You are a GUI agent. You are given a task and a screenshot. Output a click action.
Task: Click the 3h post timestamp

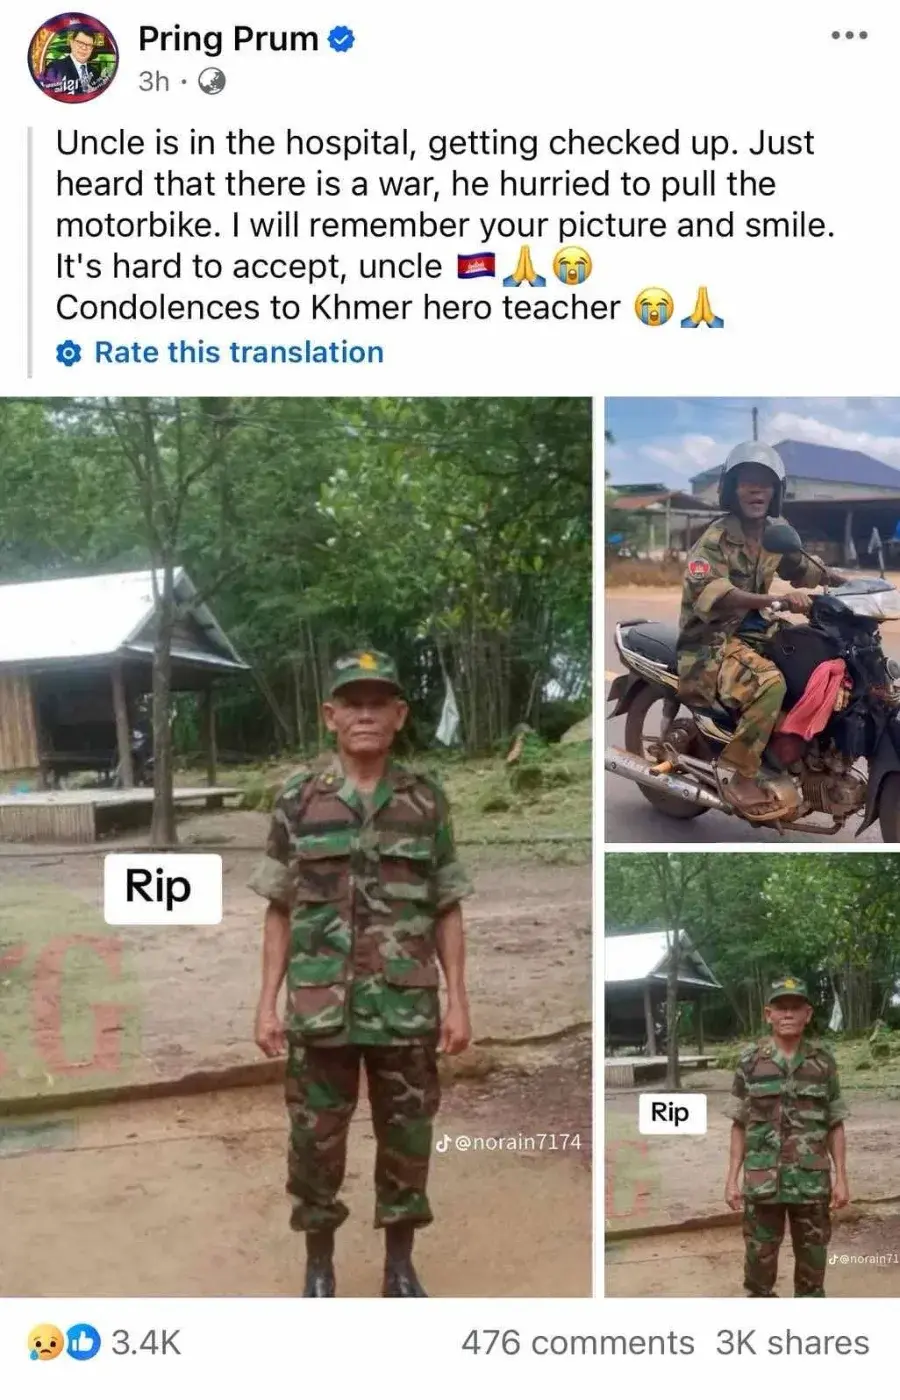click(x=153, y=81)
